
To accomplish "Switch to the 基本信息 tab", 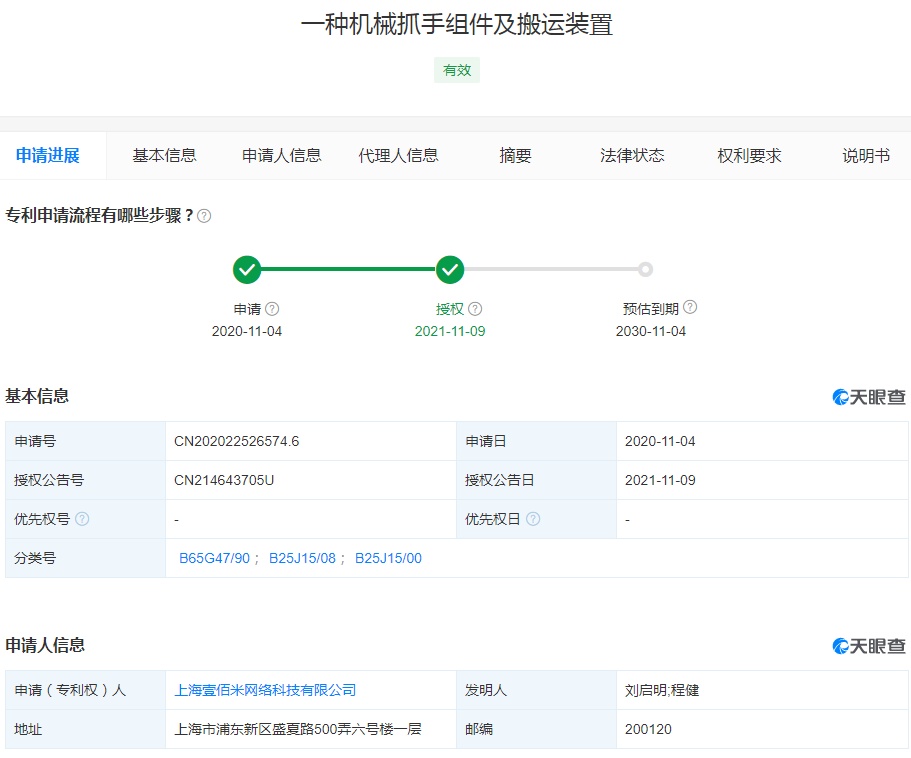I will (164, 155).
